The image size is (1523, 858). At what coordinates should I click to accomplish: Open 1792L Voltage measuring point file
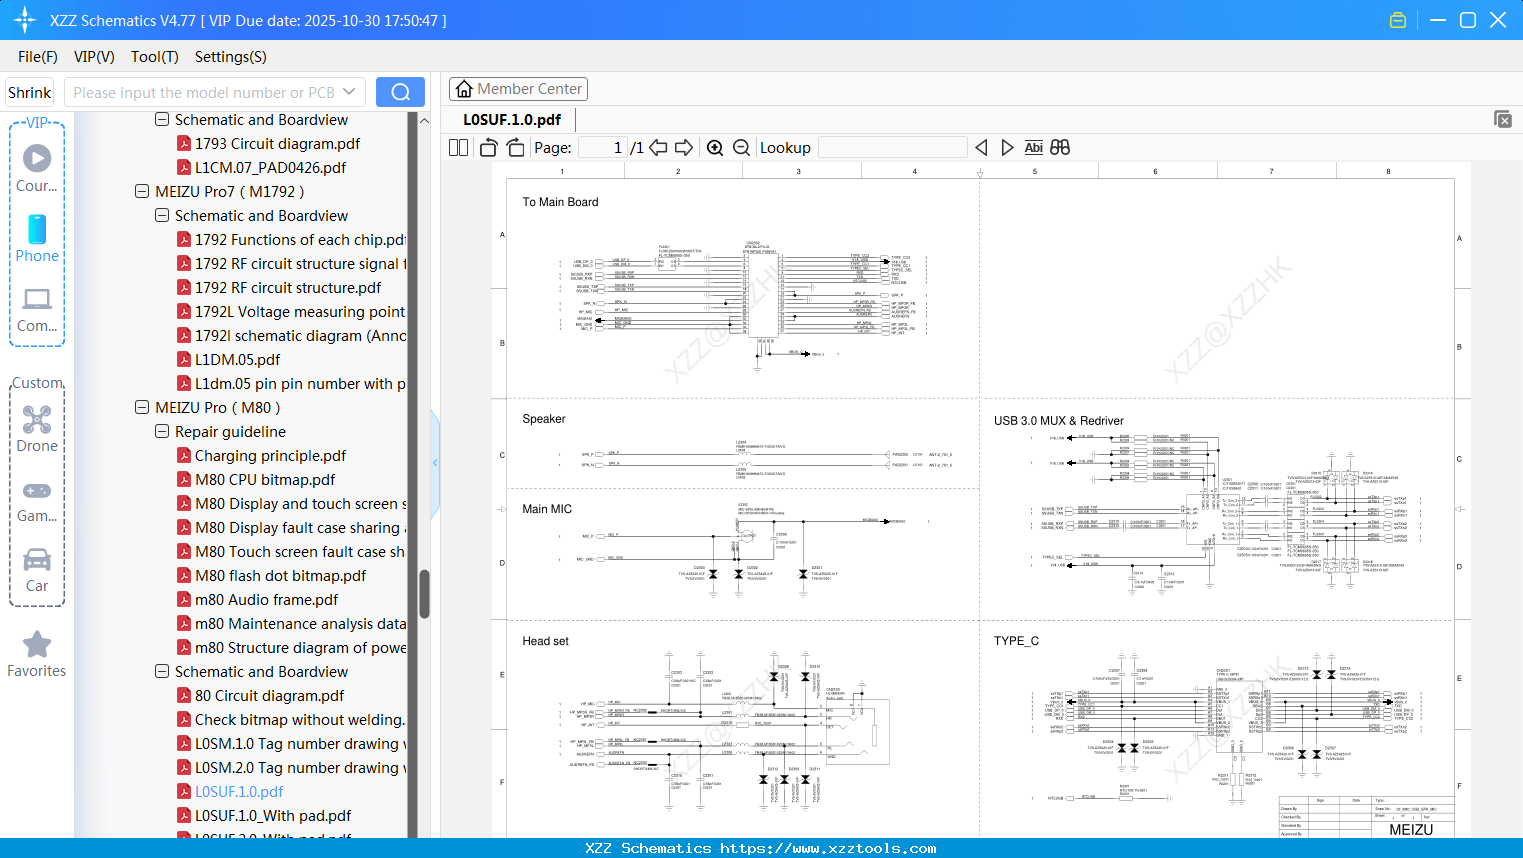coord(300,311)
